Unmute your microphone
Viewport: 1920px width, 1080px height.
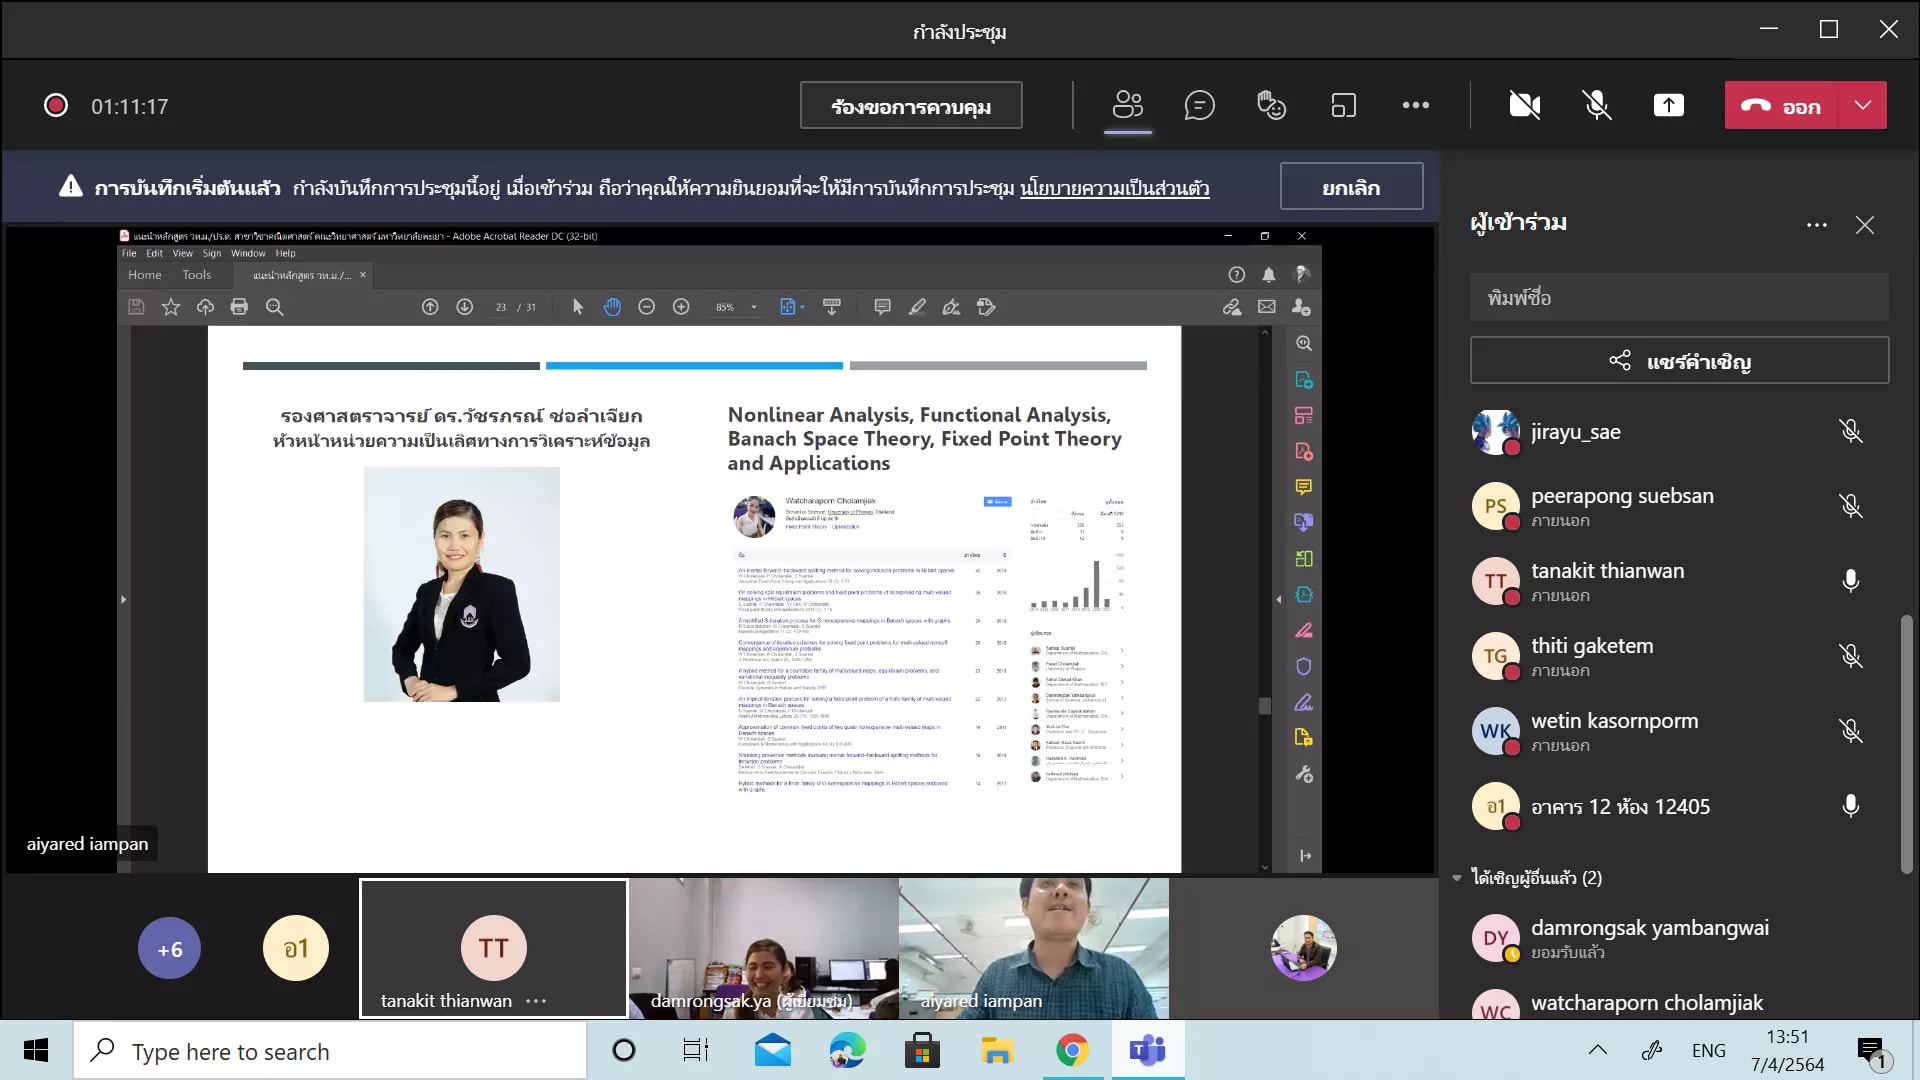pyautogui.click(x=1596, y=105)
